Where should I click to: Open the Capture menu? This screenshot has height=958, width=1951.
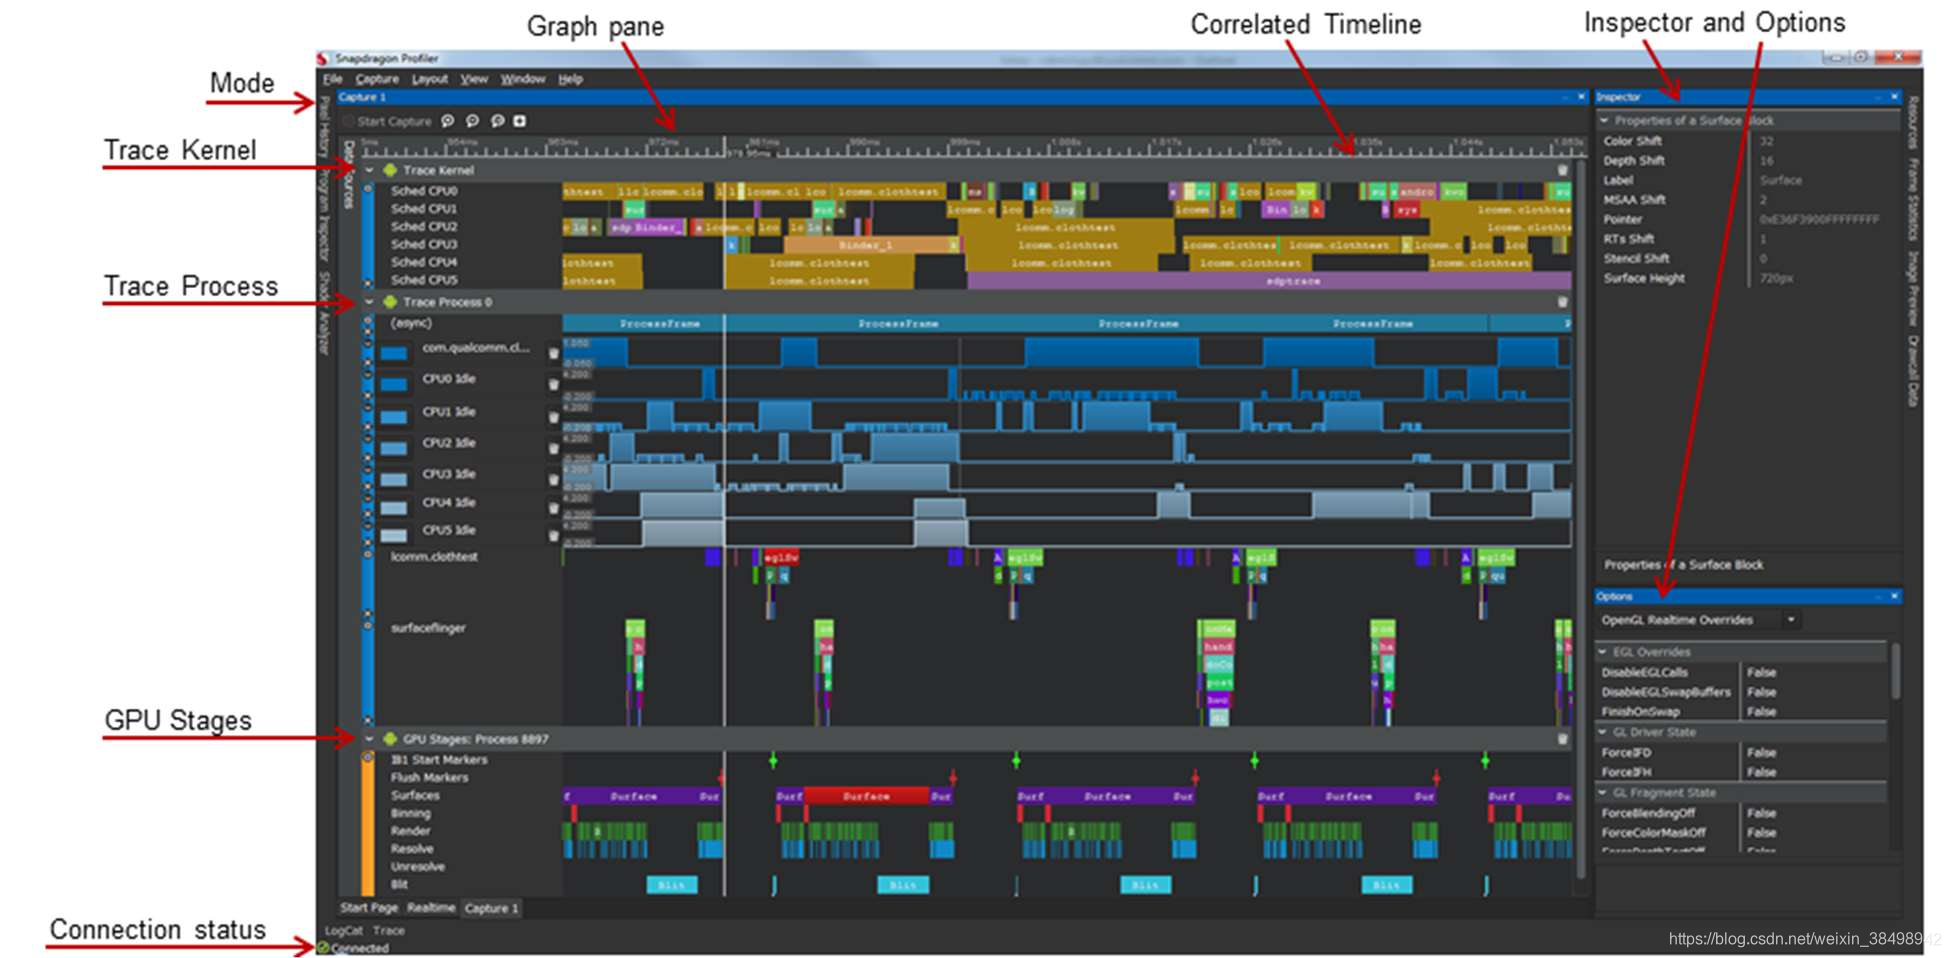[x=377, y=79]
